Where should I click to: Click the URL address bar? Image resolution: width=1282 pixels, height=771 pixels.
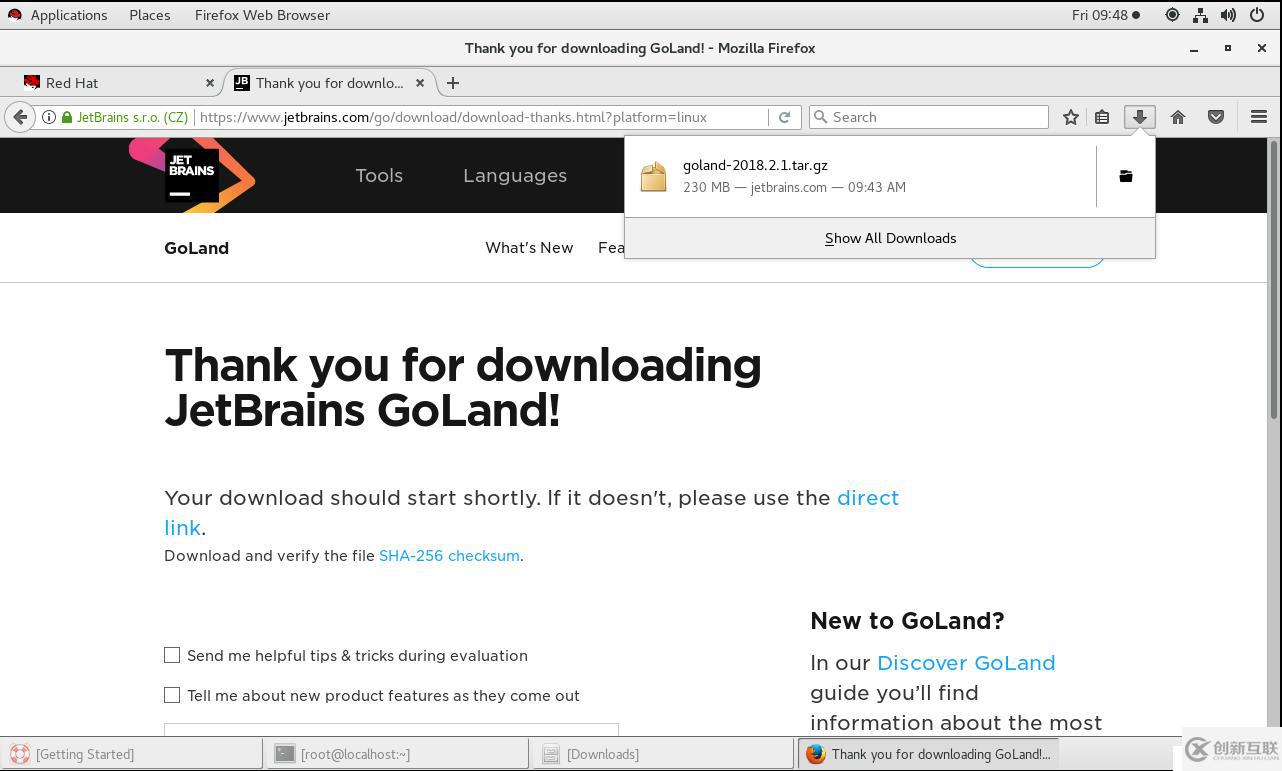(482, 117)
